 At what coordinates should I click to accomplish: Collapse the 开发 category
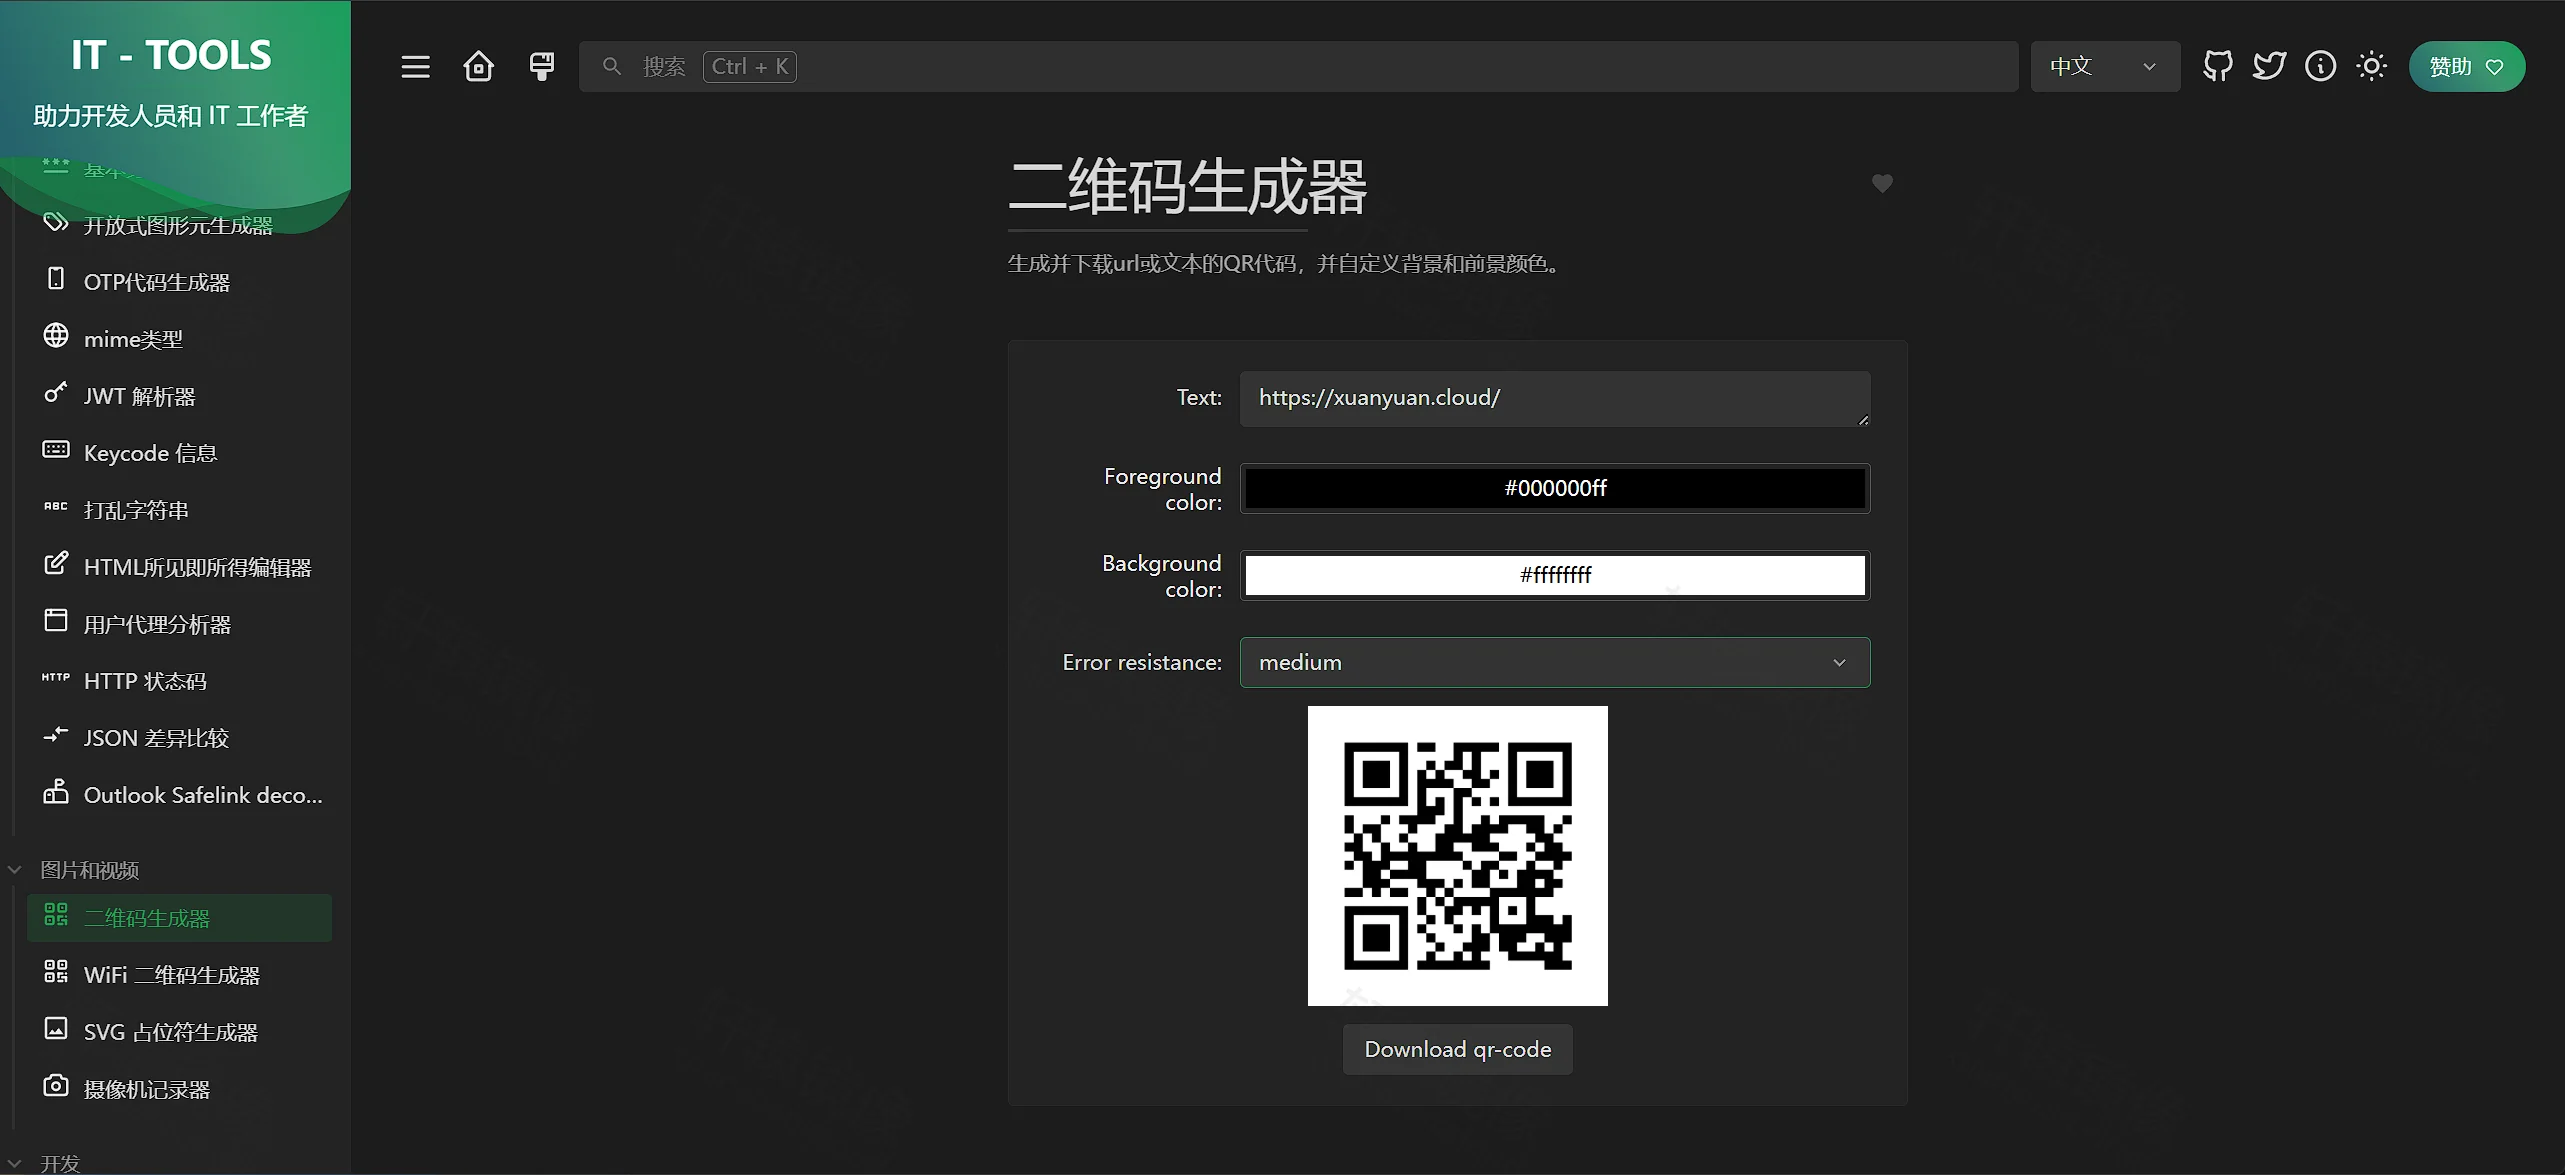coord(45,1163)
